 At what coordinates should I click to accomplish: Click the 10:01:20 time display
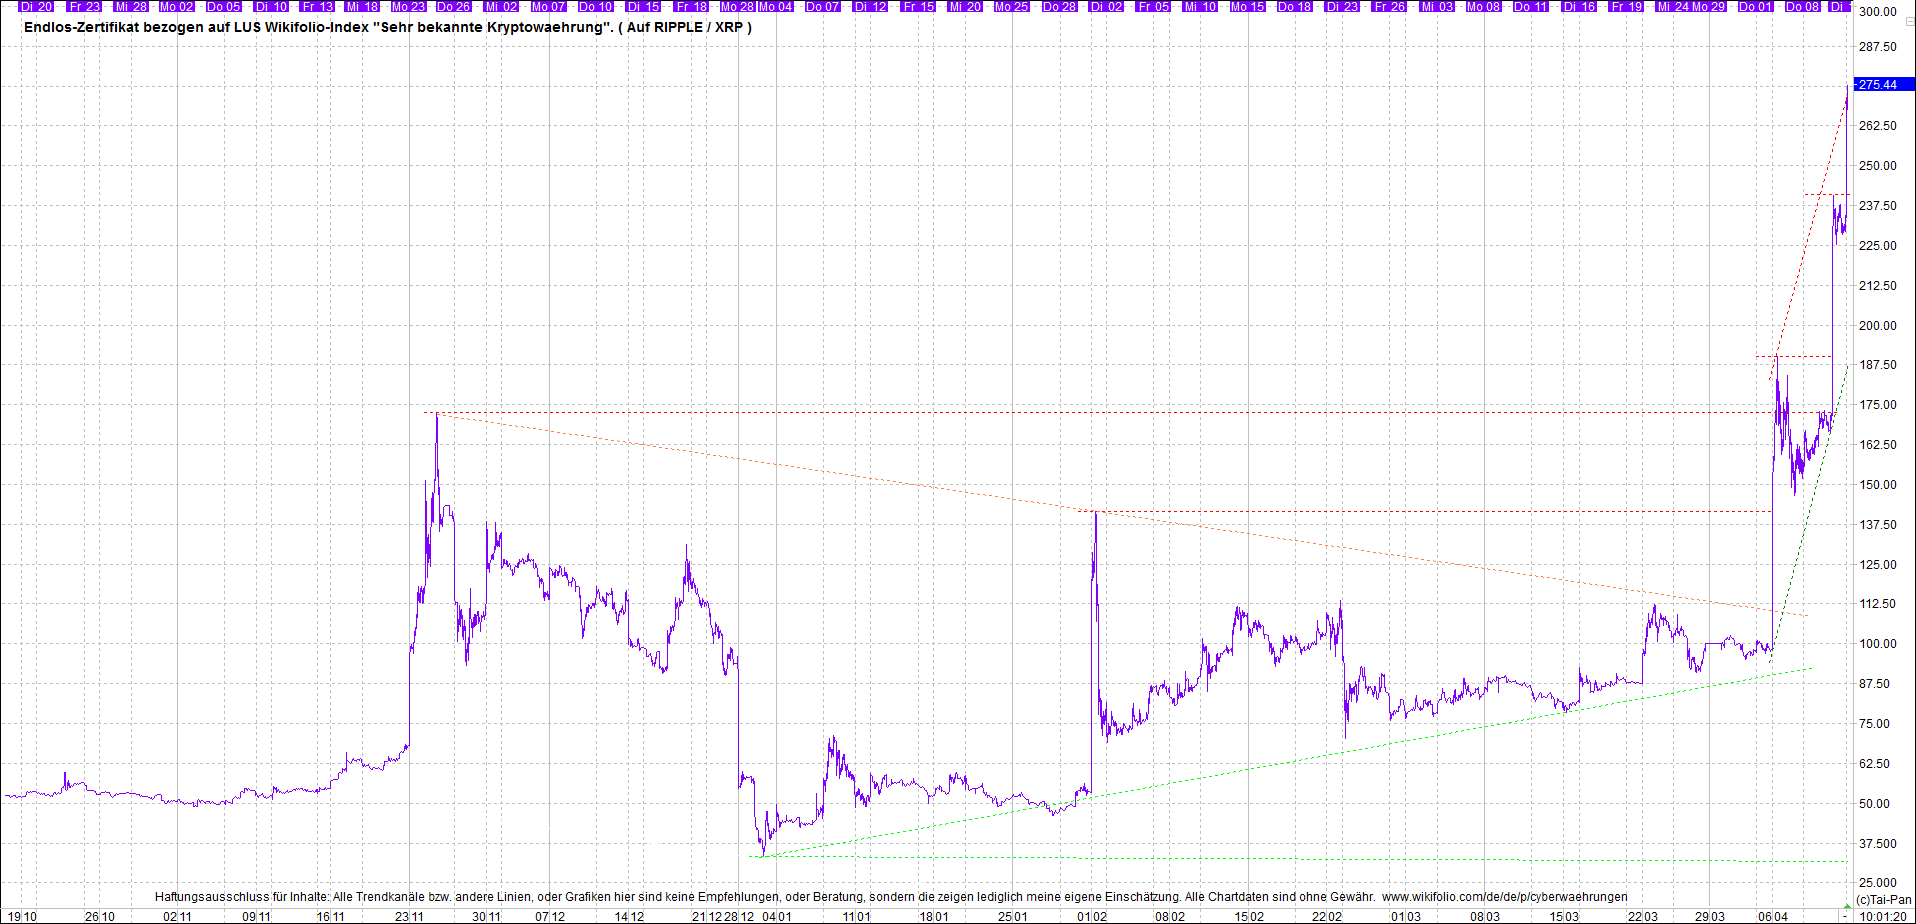coord(1883,916)
